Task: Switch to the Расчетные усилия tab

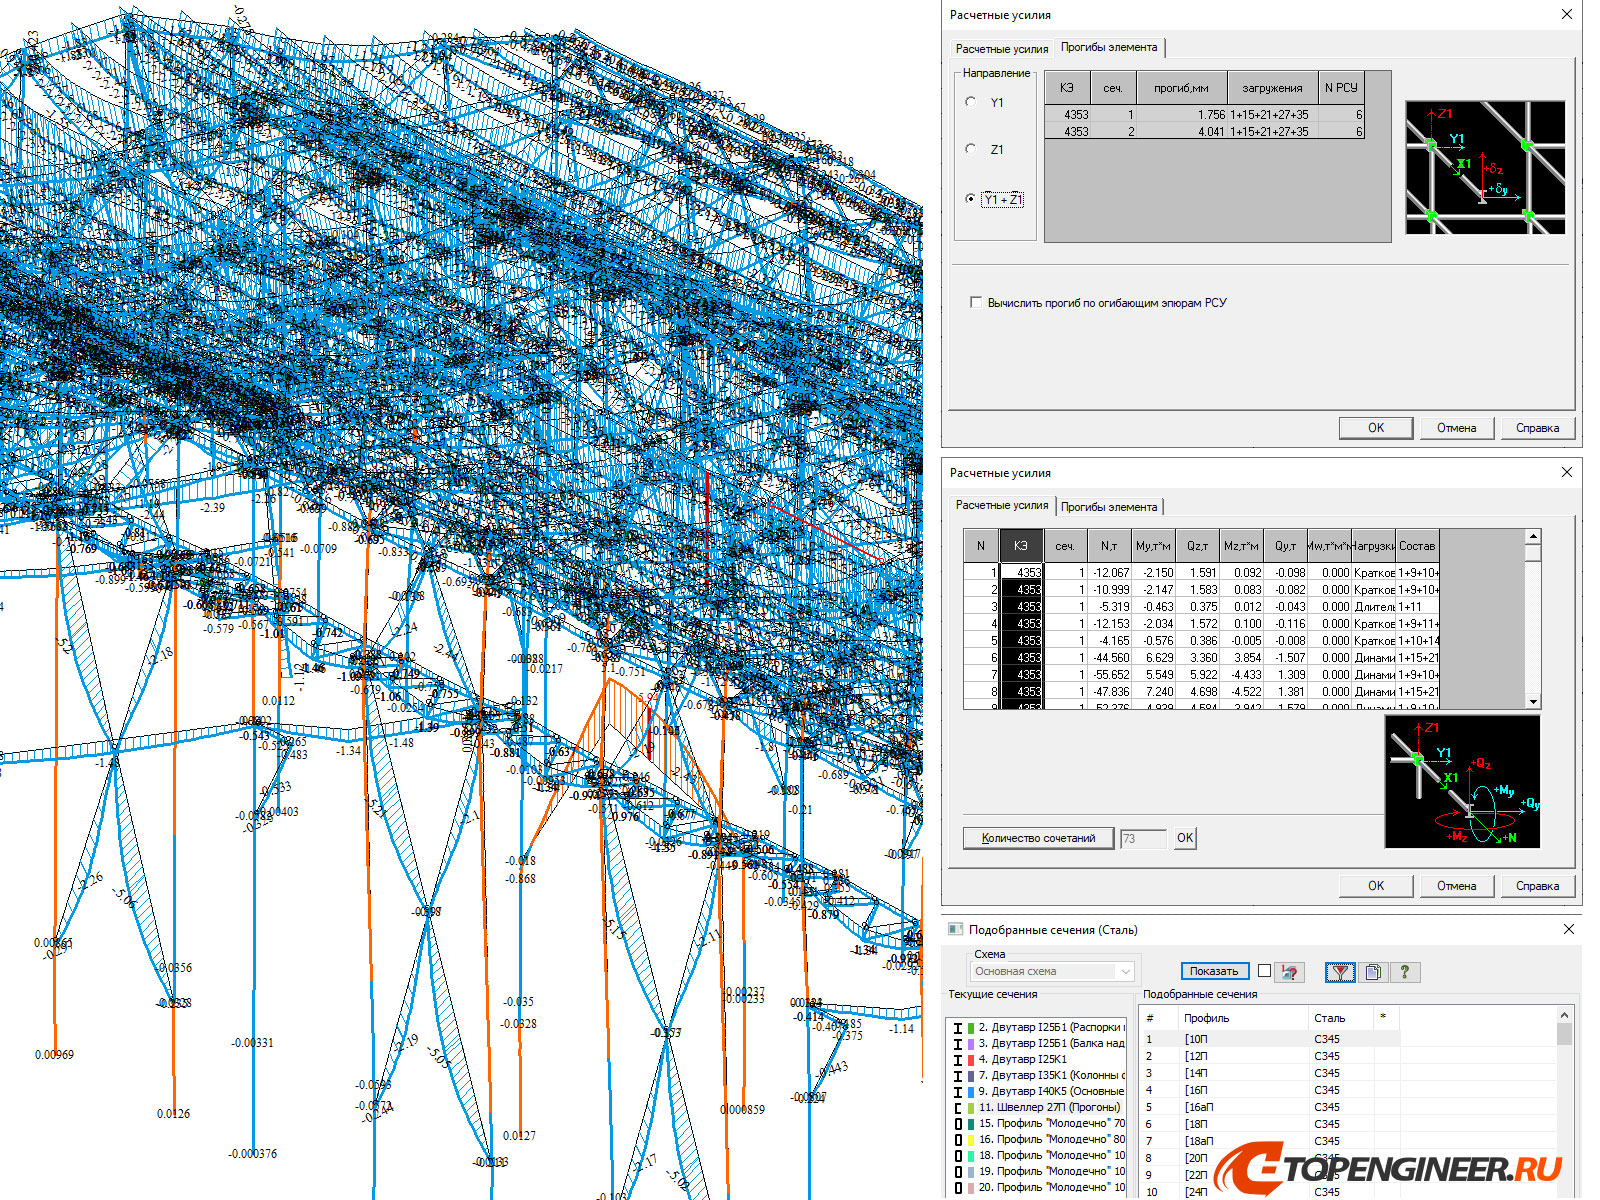Action: [x=1003, y=506]
